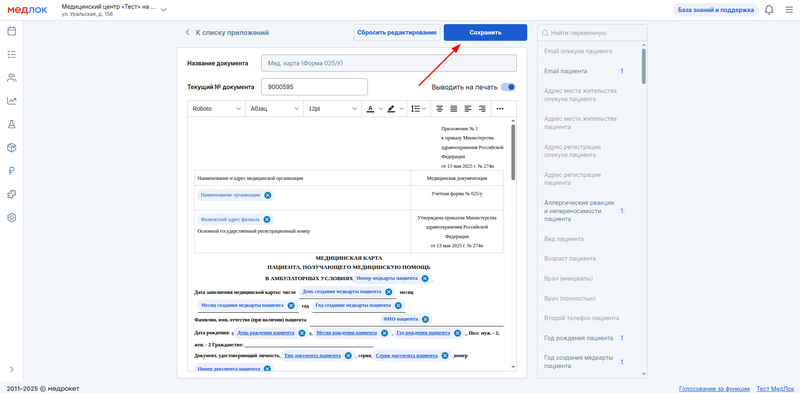The height and width of the screenshot is (393, 800).
Task: Click the МедЛок logo
Action: (28, 10)
